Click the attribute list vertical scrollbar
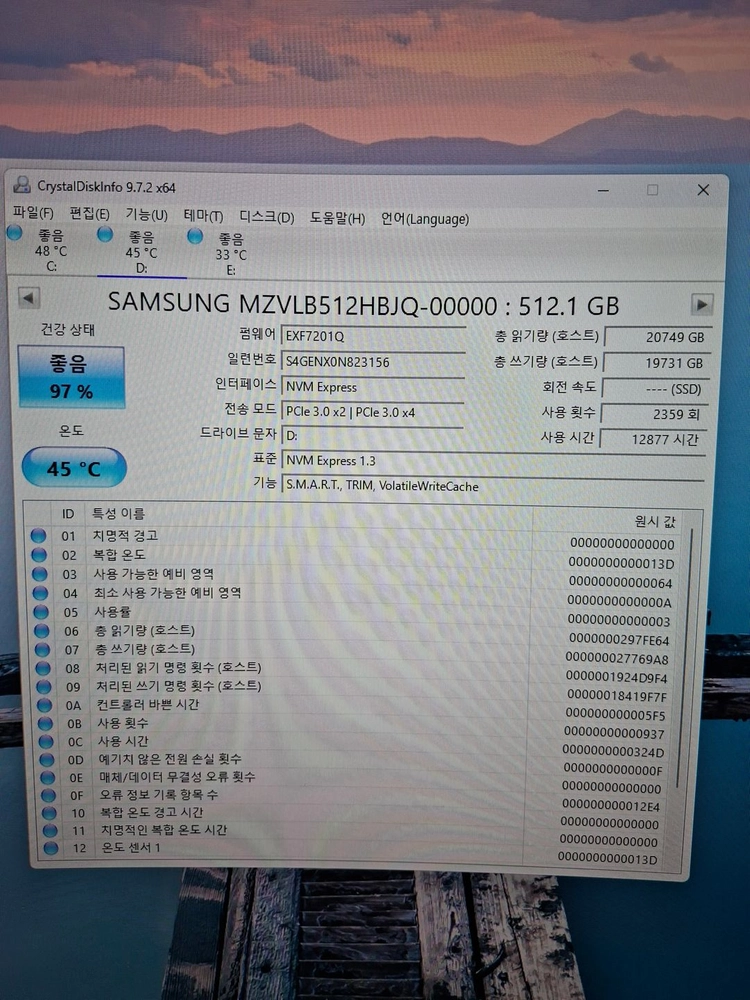This screenshot has height=1000, width=750. click(x=686, y=657)
